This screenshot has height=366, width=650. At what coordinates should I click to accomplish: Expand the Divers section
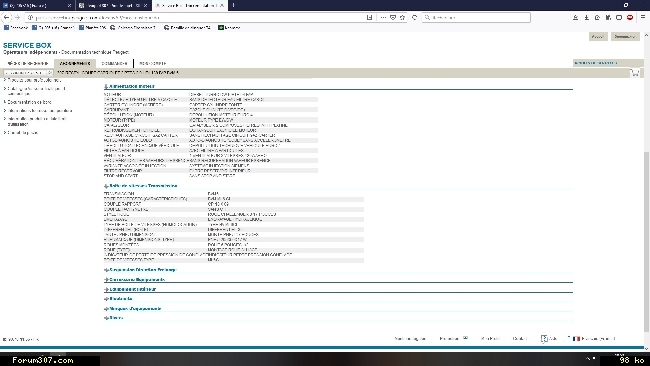114,318
